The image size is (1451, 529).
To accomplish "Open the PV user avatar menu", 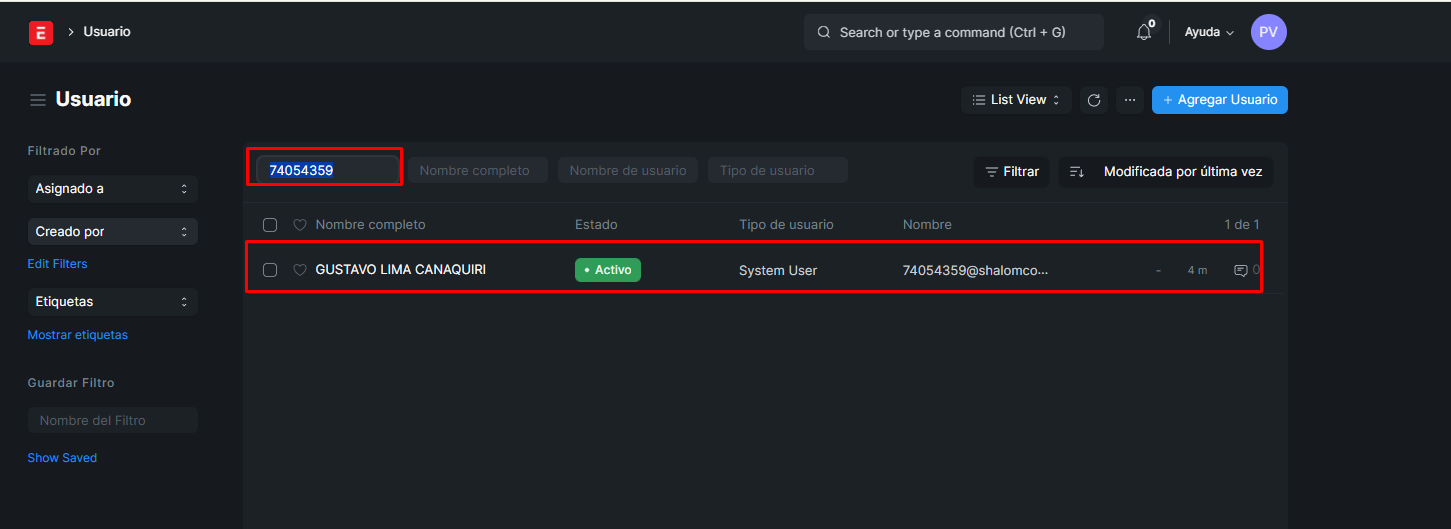I will pos(1268,32).
